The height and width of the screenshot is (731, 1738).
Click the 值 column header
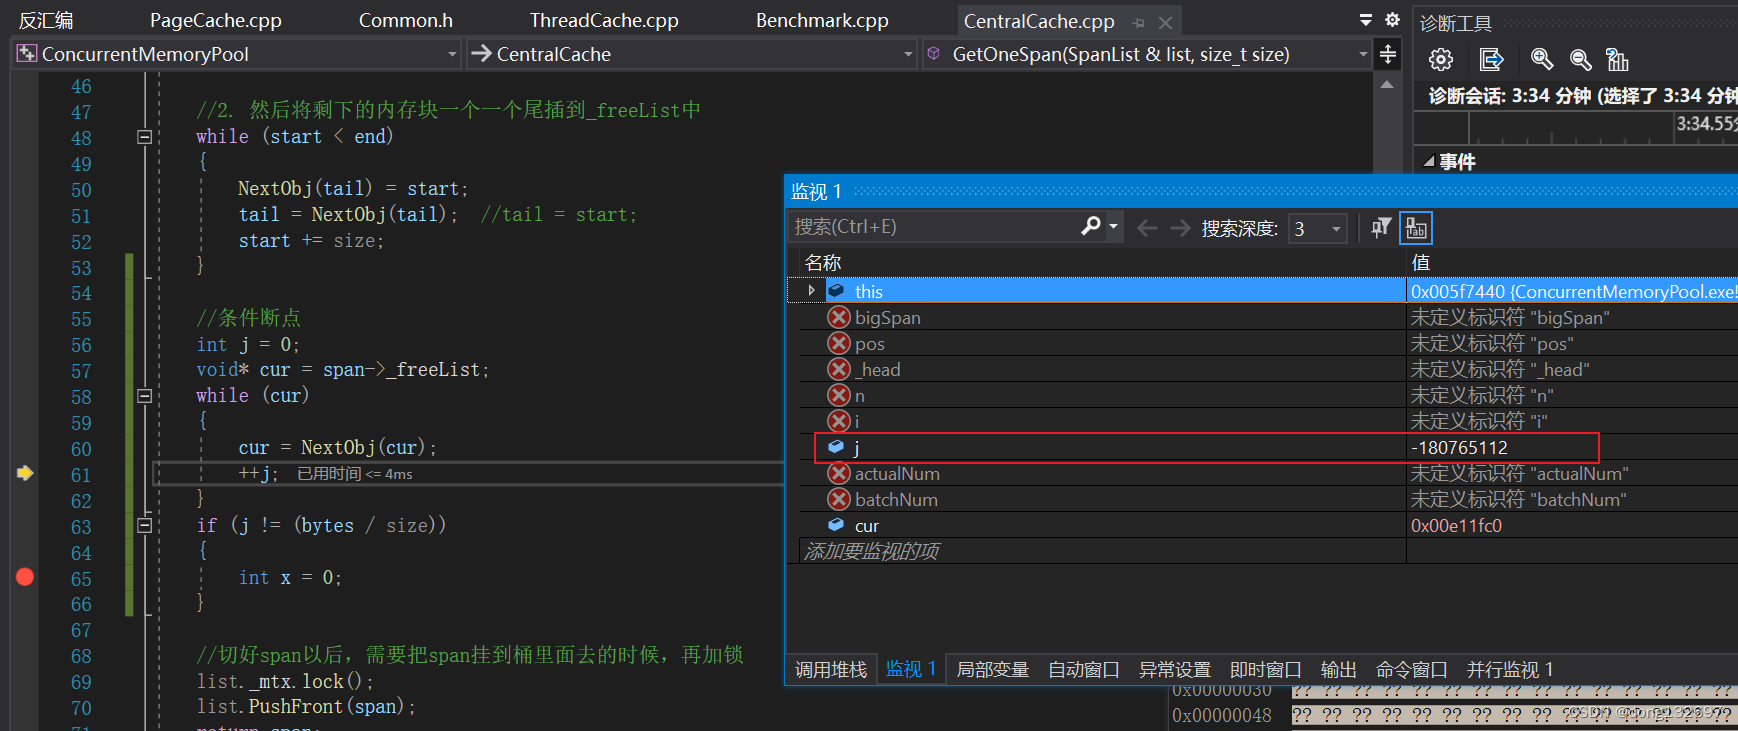pos(1421,262)
